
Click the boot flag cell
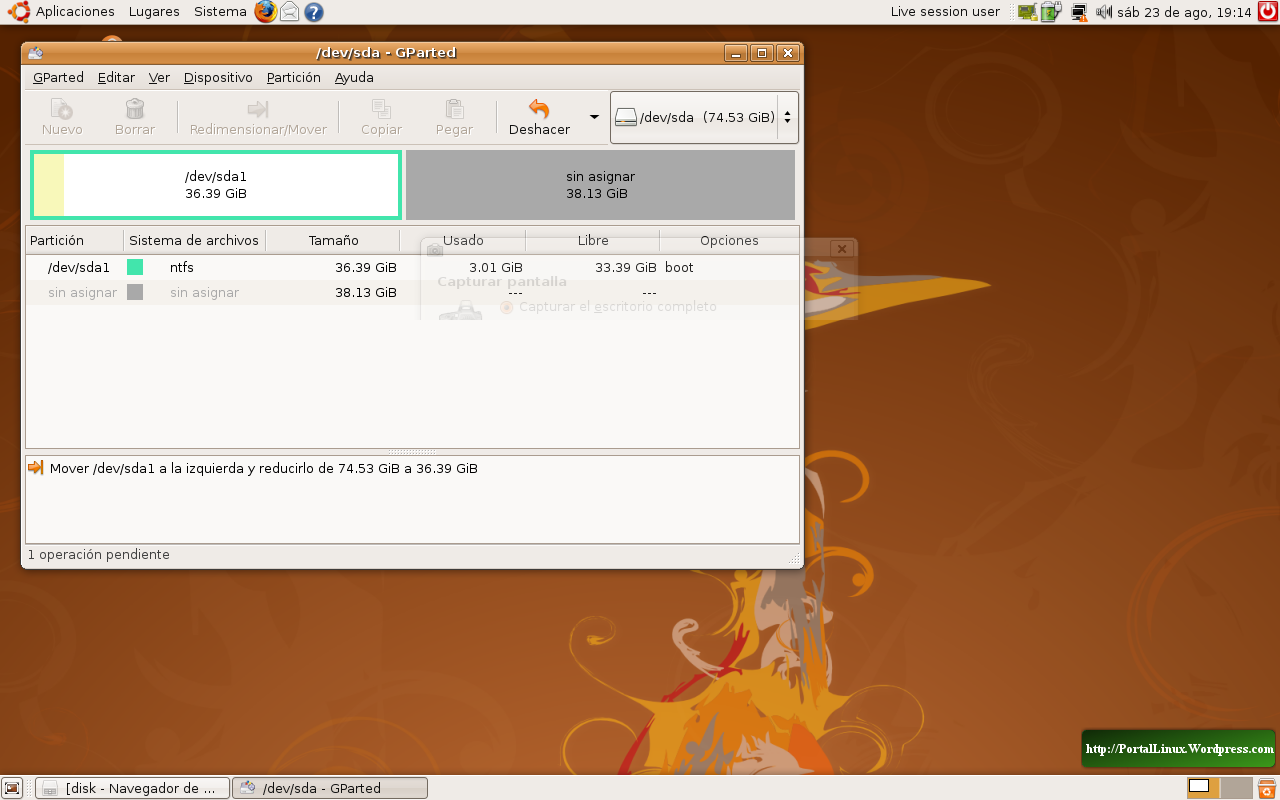tap(679, 267)
